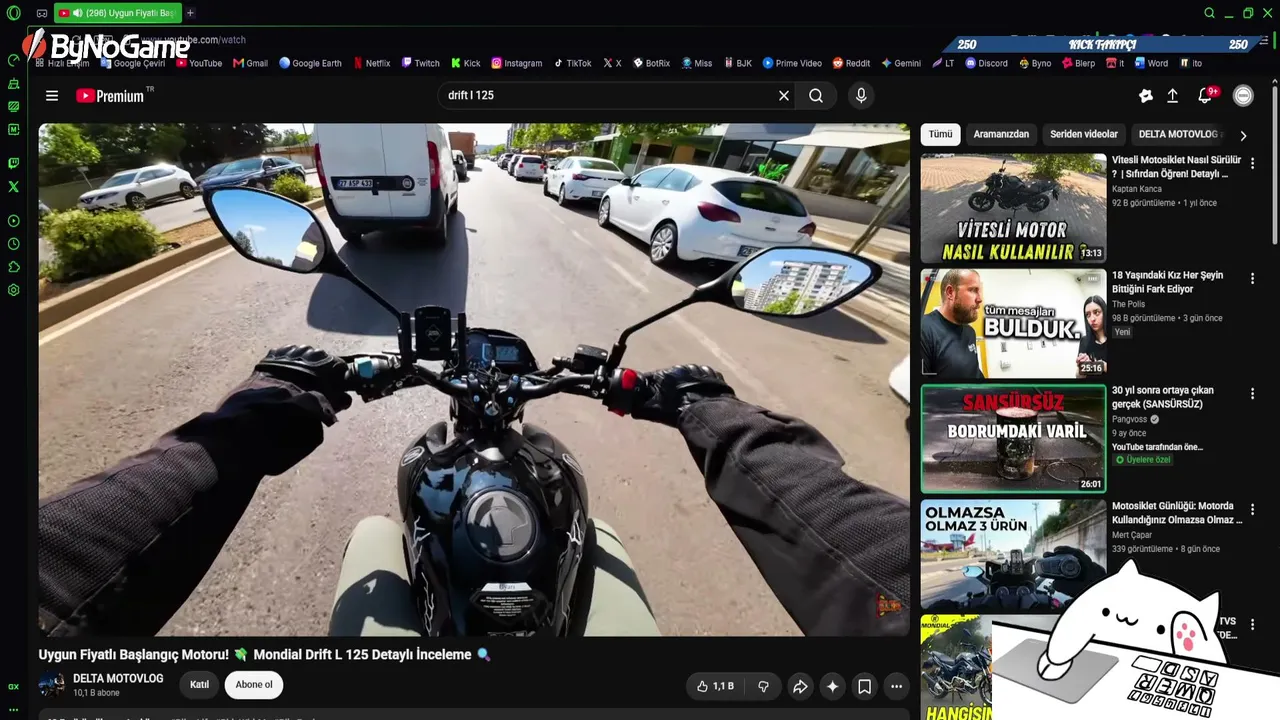
Task: Open more actions for the video
Action: [896, 686]
